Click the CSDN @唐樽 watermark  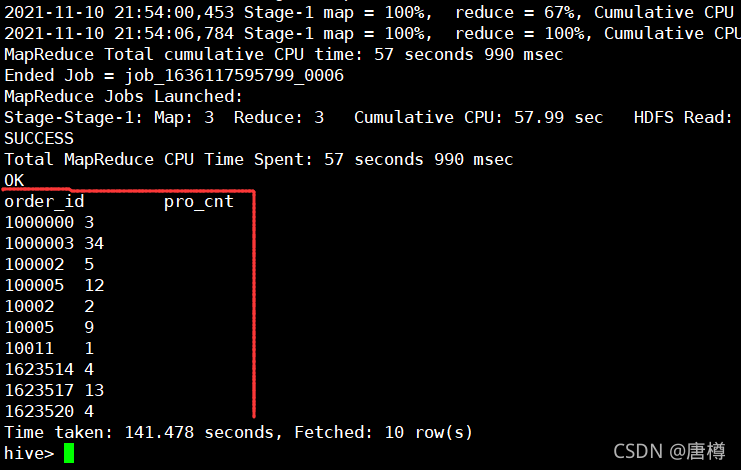pyautogui.click(x=669, y=452)
